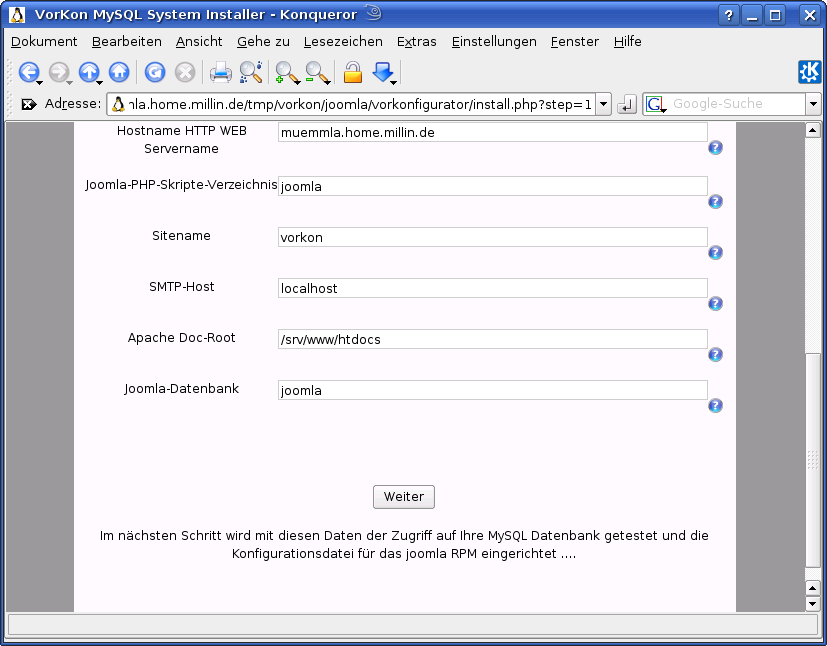Viewport: 827px width, 646px height.
Task: Show help for Hostname HTTP WEB Servername
Action: (x=715, y=148)
